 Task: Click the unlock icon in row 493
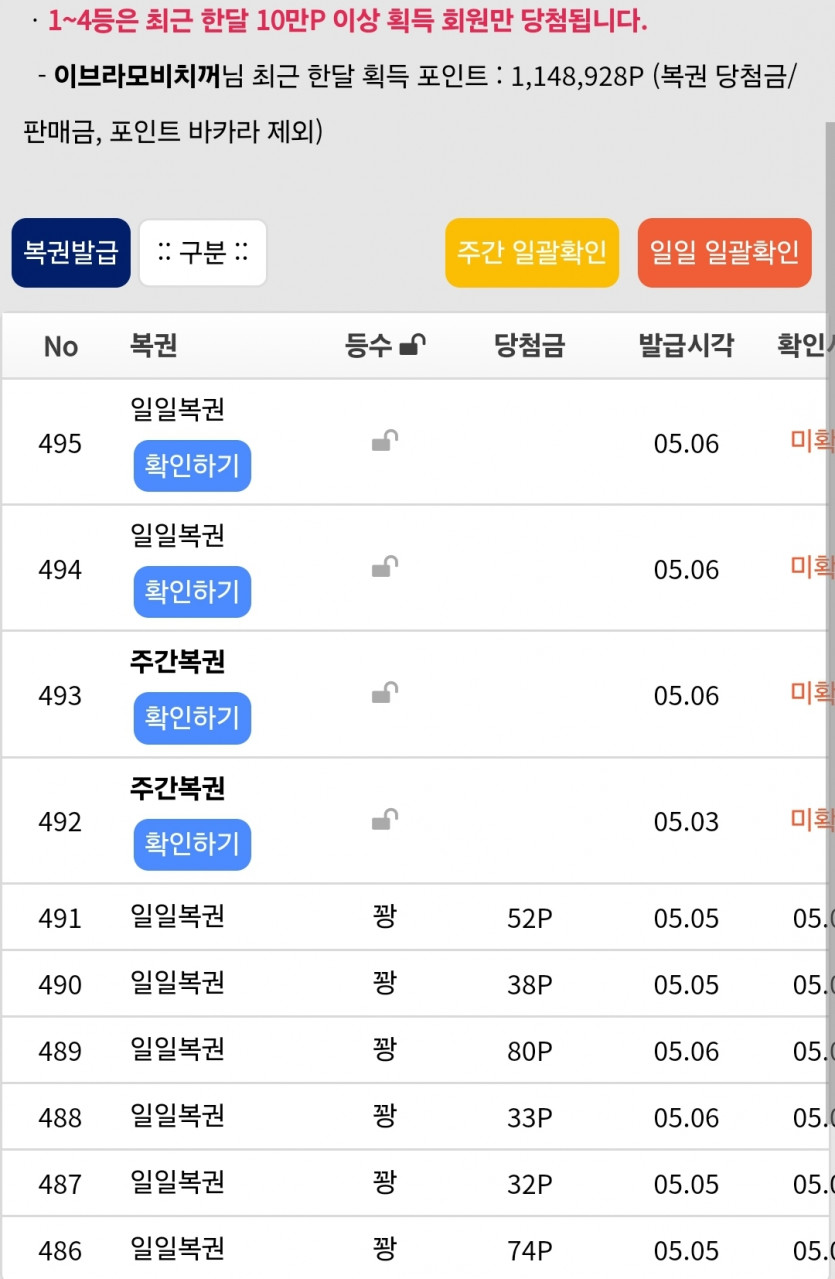pos(385,693)
